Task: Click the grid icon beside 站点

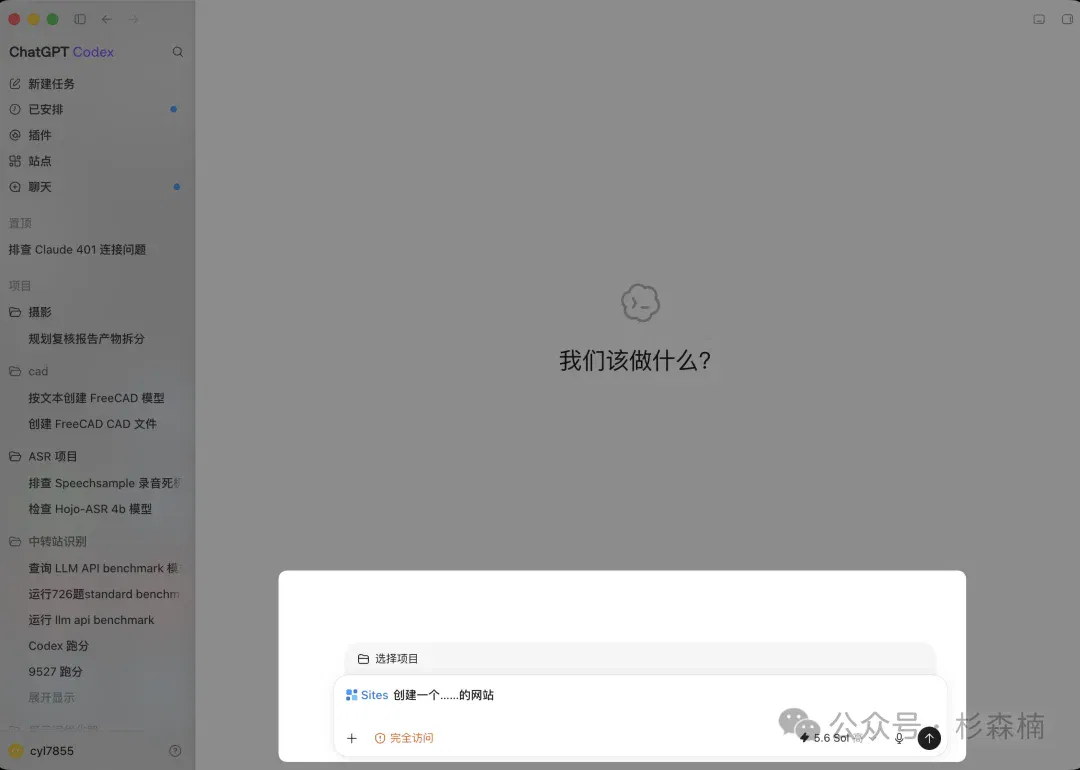Action: coord(15,161)
